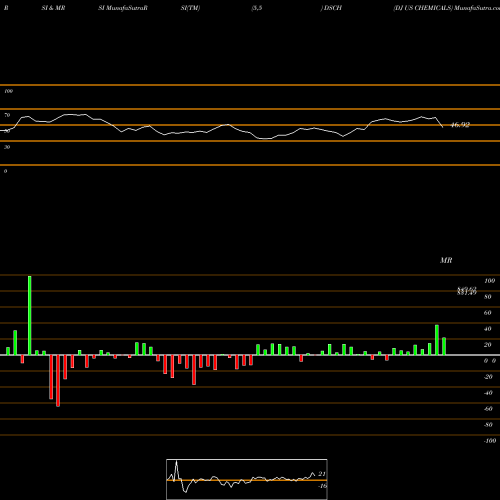Image resolution: width=500 pixels, height=500 pixels.
Task: Click the RSI axis label 70
Action: coord(7,115)
